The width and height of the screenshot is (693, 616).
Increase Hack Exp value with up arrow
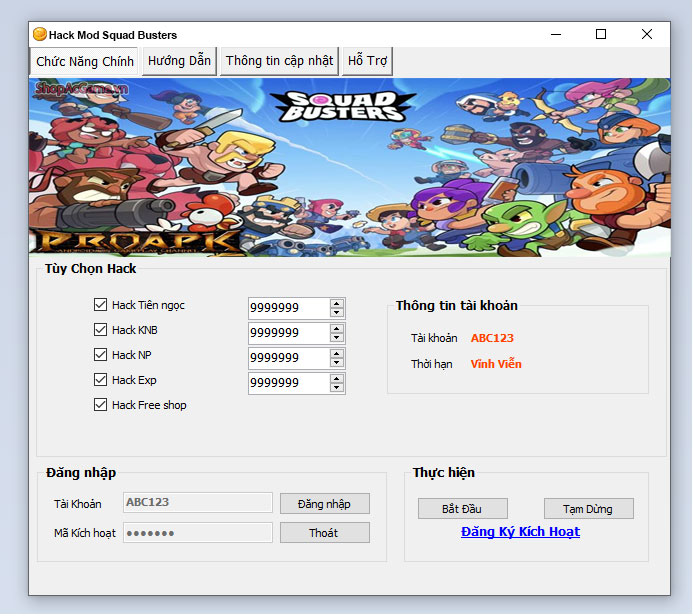(x=337, y=379)
